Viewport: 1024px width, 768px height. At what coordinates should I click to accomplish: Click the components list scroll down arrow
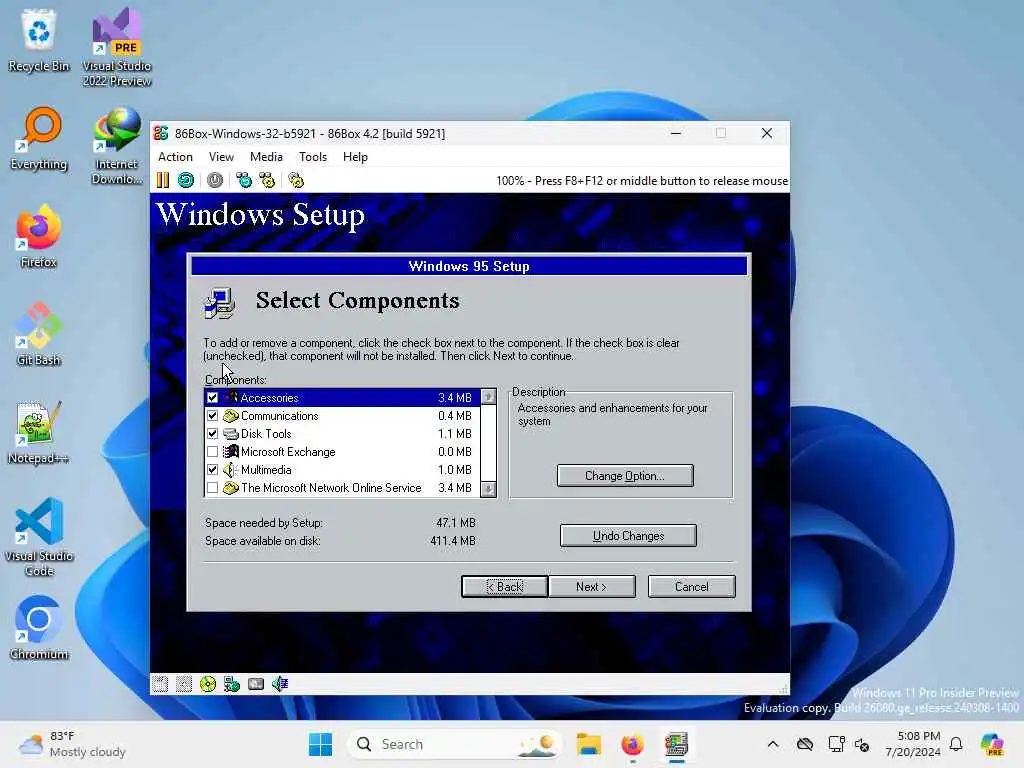tap(488, 488)
